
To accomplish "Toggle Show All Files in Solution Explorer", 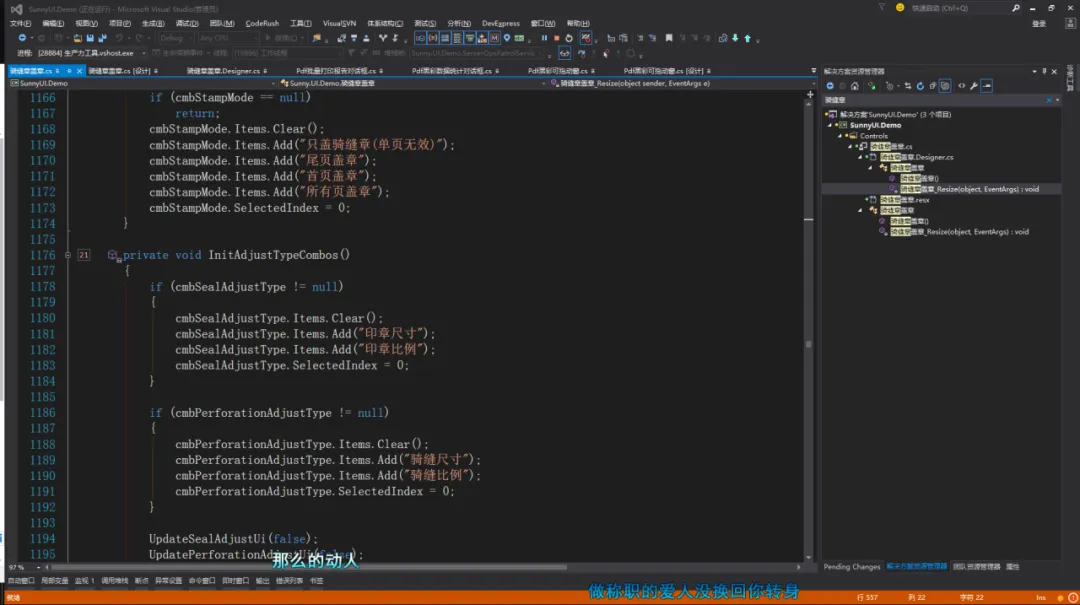I will [x=945, y=86].
